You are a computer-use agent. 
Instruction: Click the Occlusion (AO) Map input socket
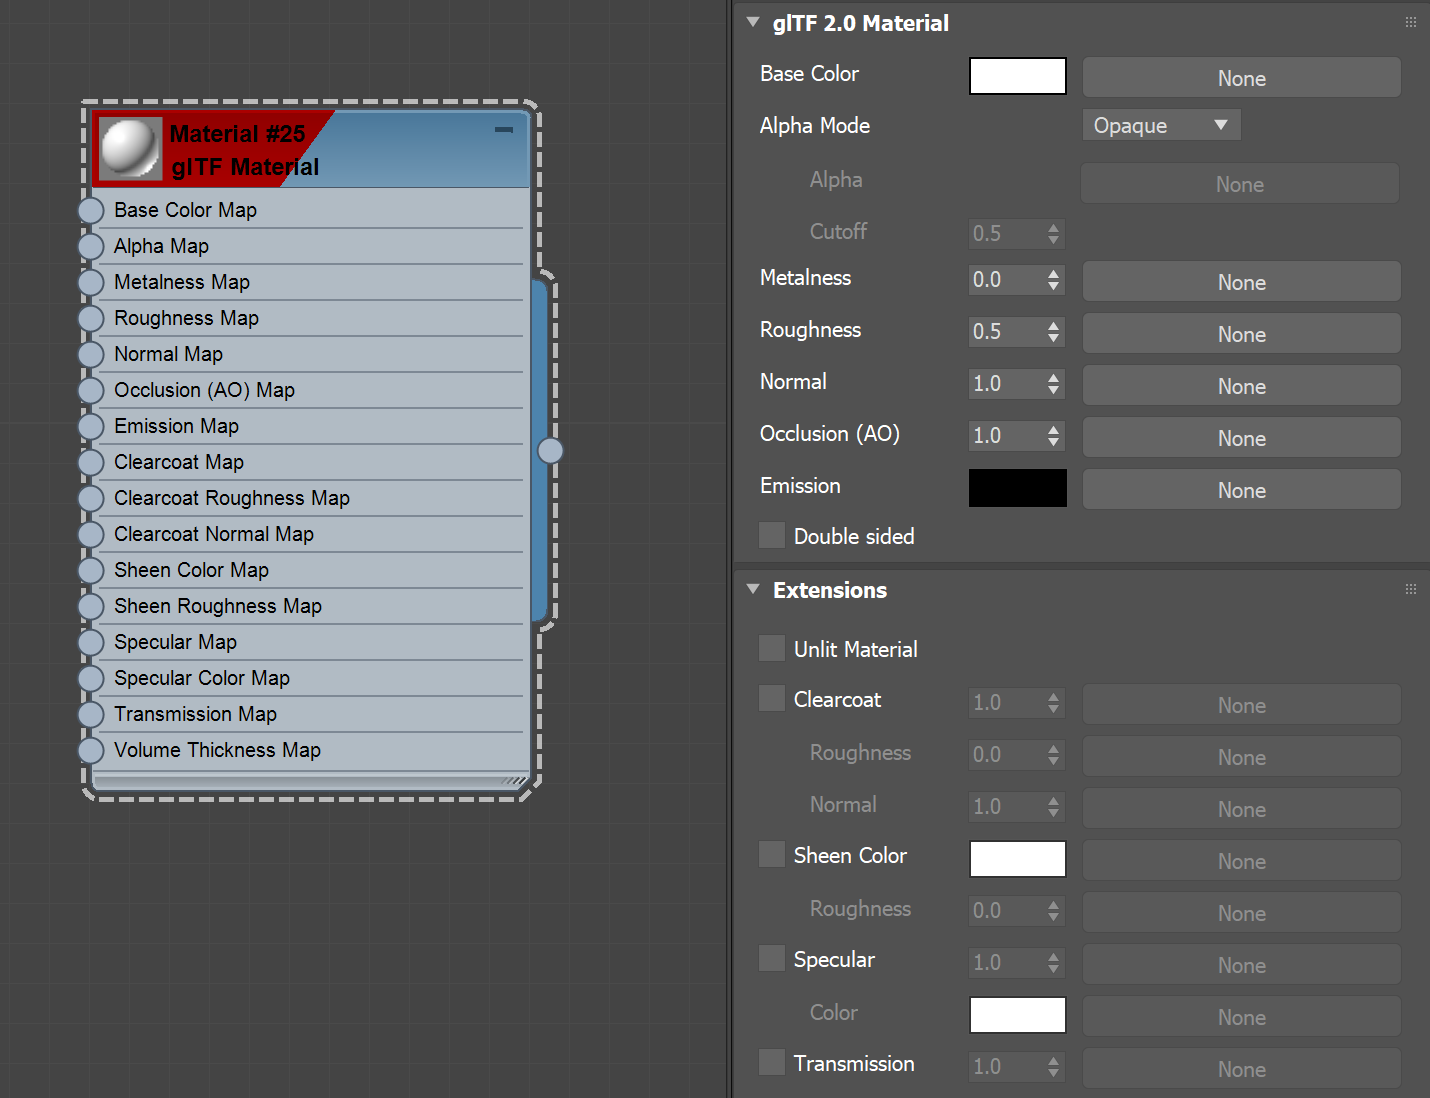pos(91,390)
